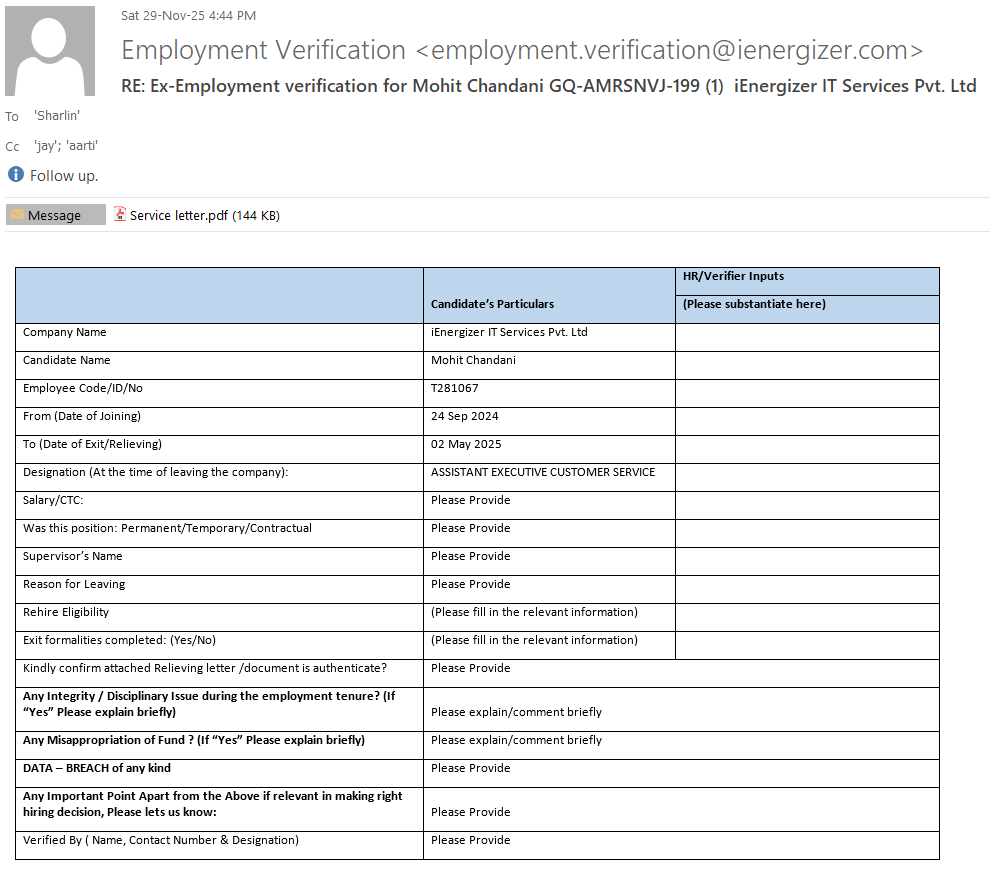The image size is (990, 873).
Task: Click 'Please Provide' in Verified By row
Action: [x=470, y=840]
